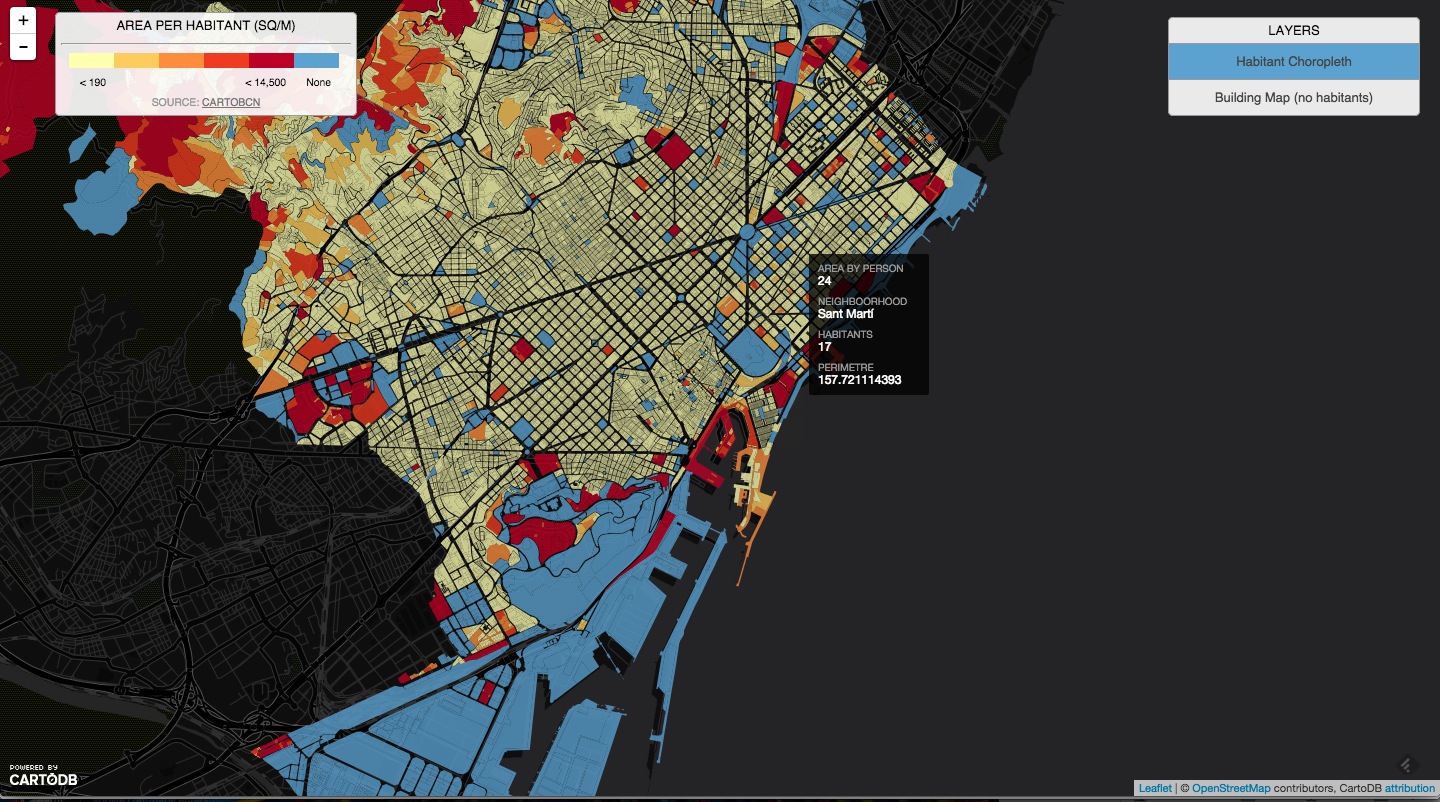Click the LAYERS panel header
This screenshot has width=1440, height=802.
click(x=1293, y=31)
